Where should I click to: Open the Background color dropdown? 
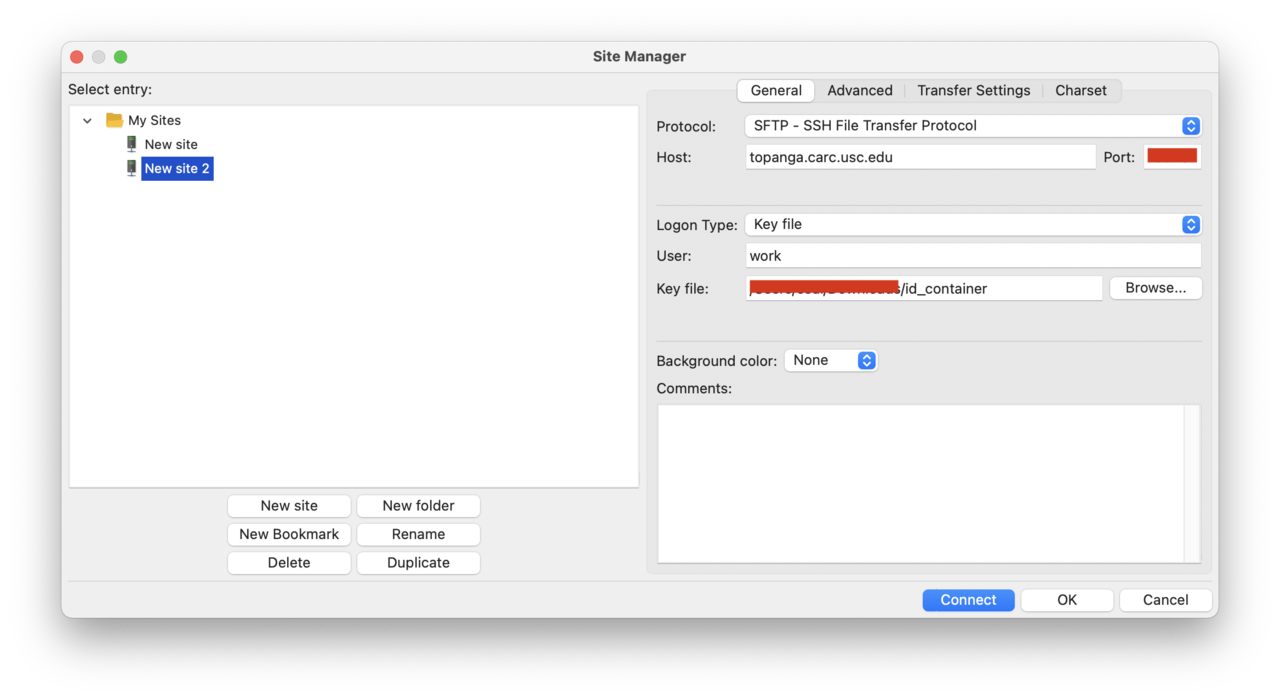831,360
